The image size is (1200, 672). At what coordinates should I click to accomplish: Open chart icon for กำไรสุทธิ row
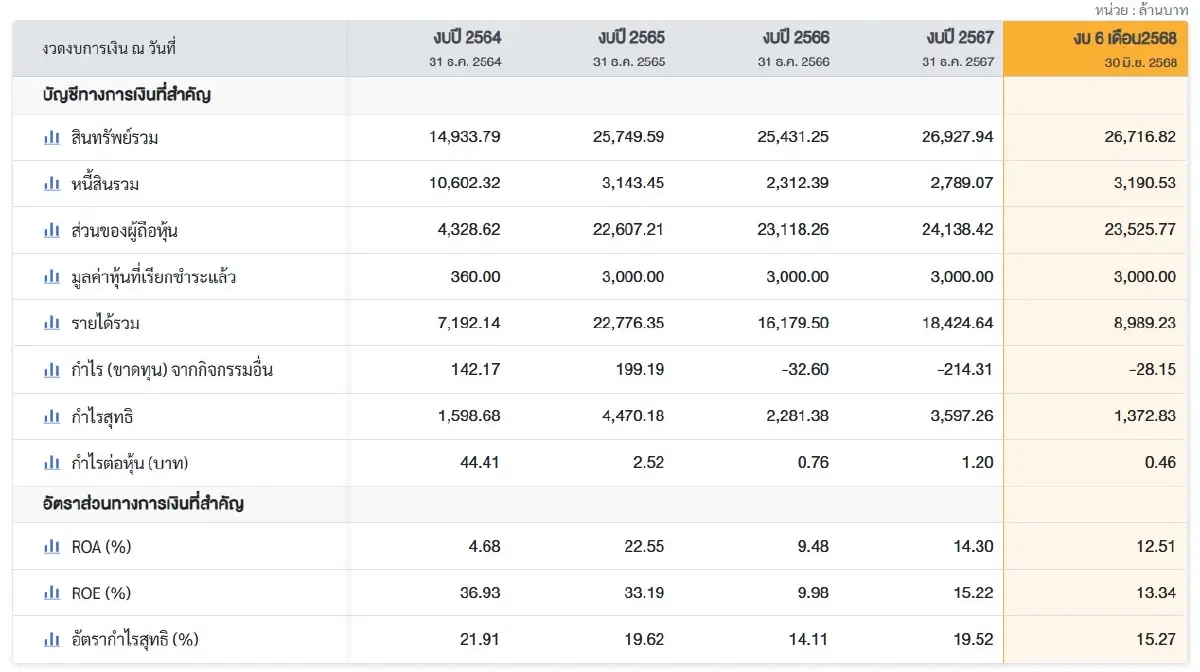[x=52, y=416]
